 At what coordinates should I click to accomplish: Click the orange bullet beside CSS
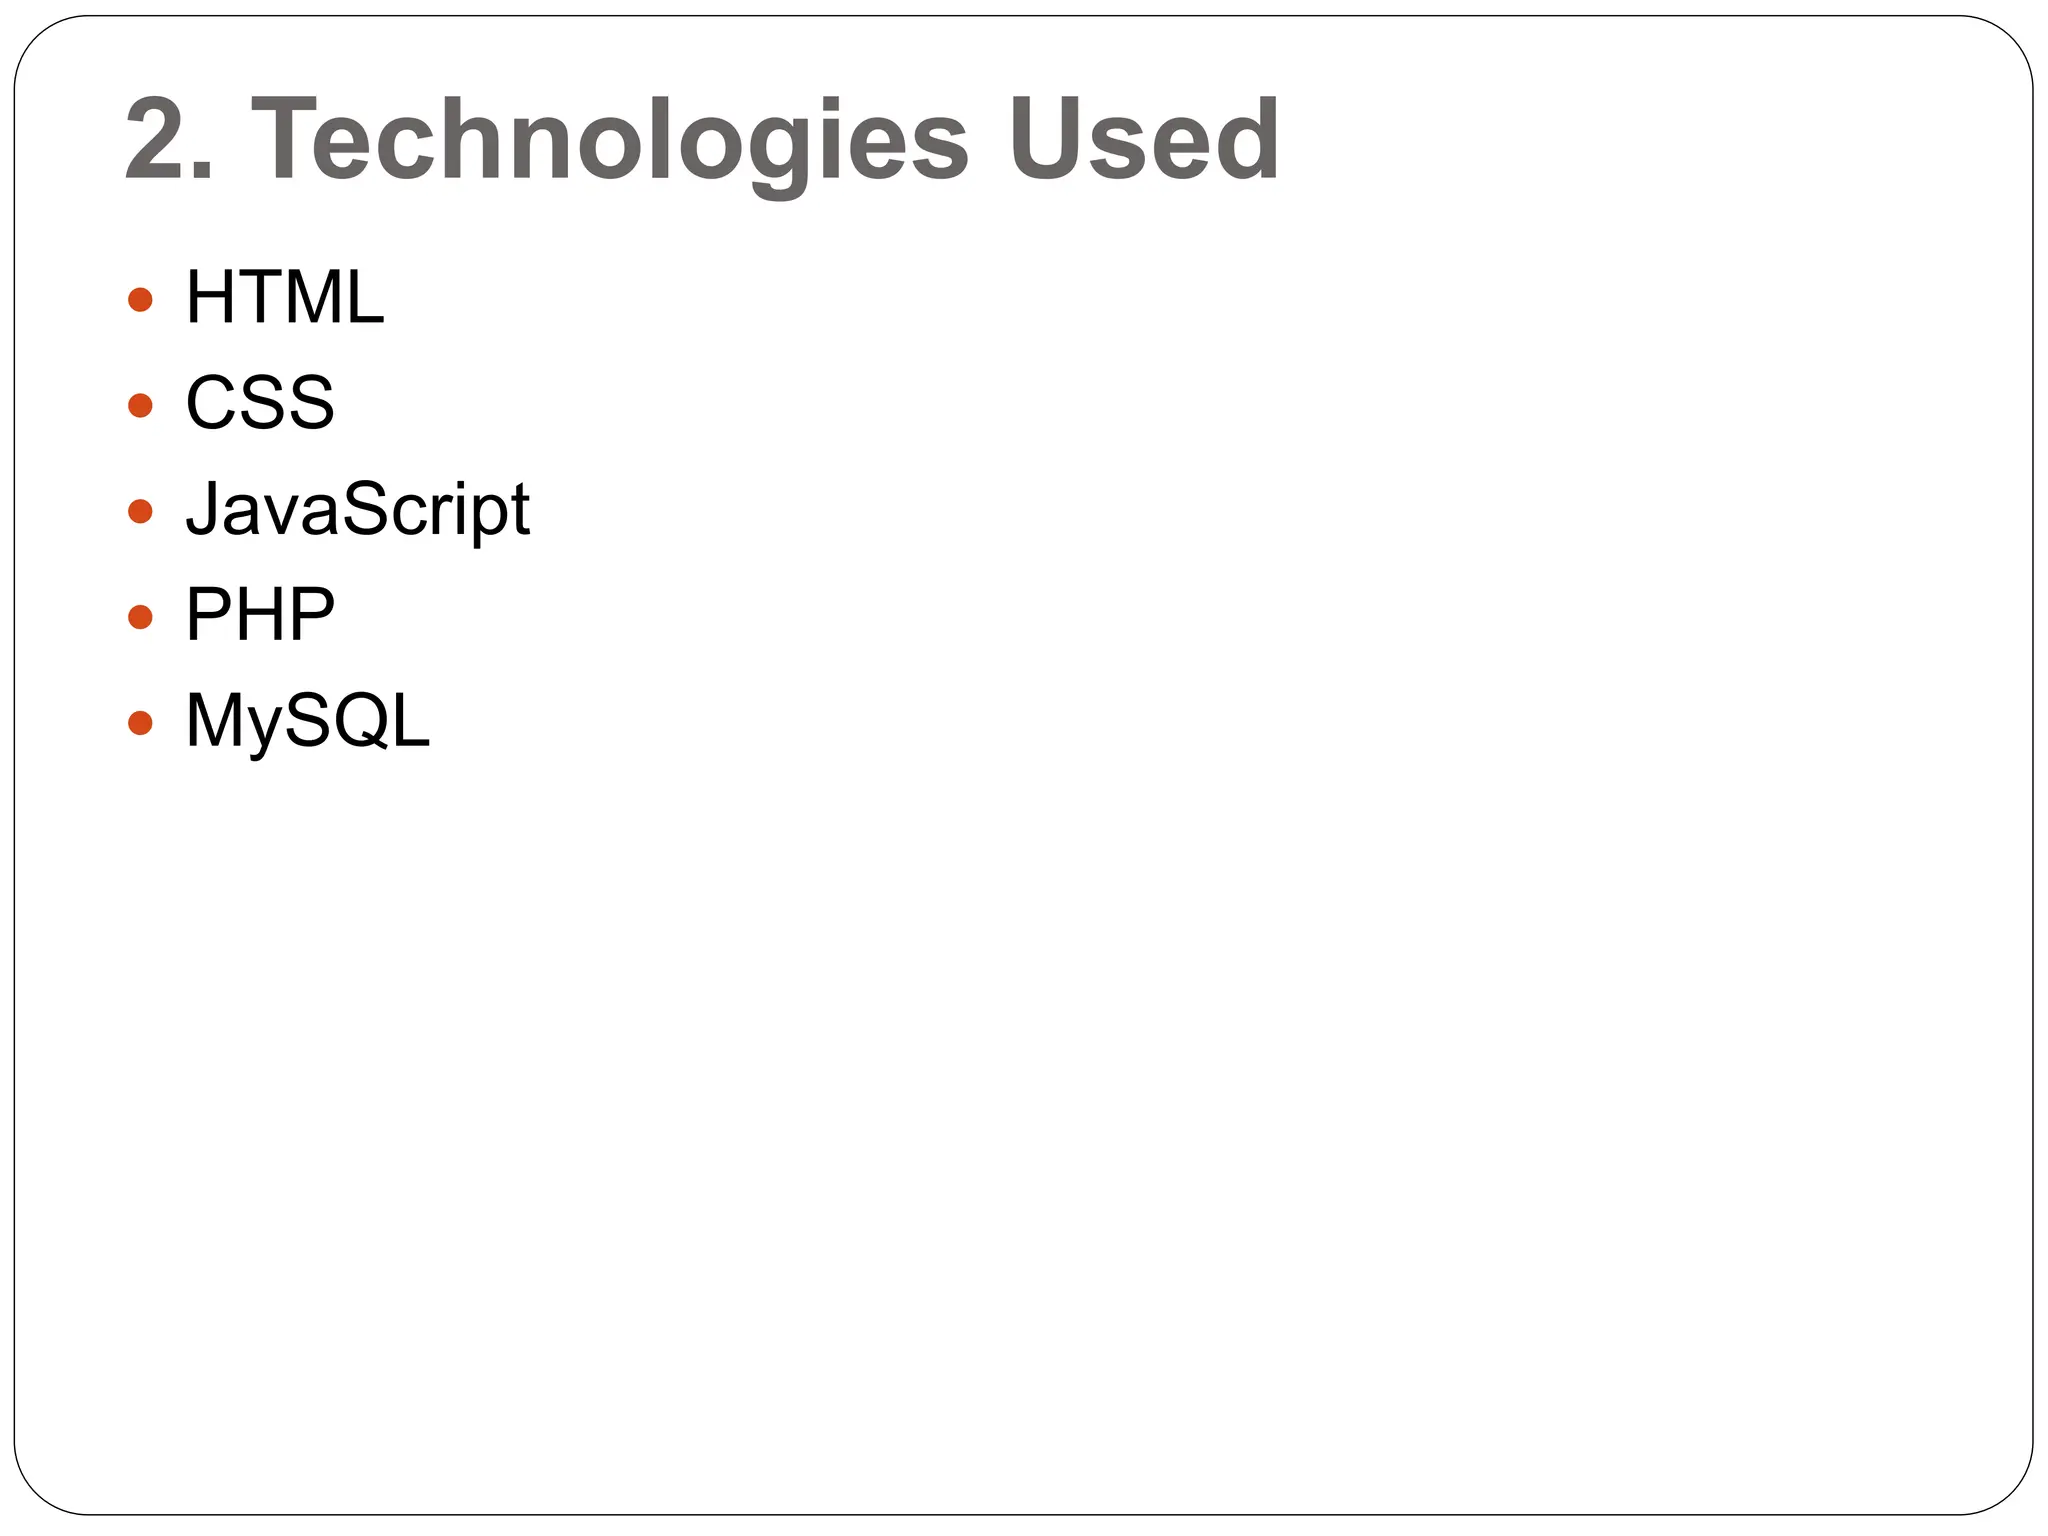[140, 405]
